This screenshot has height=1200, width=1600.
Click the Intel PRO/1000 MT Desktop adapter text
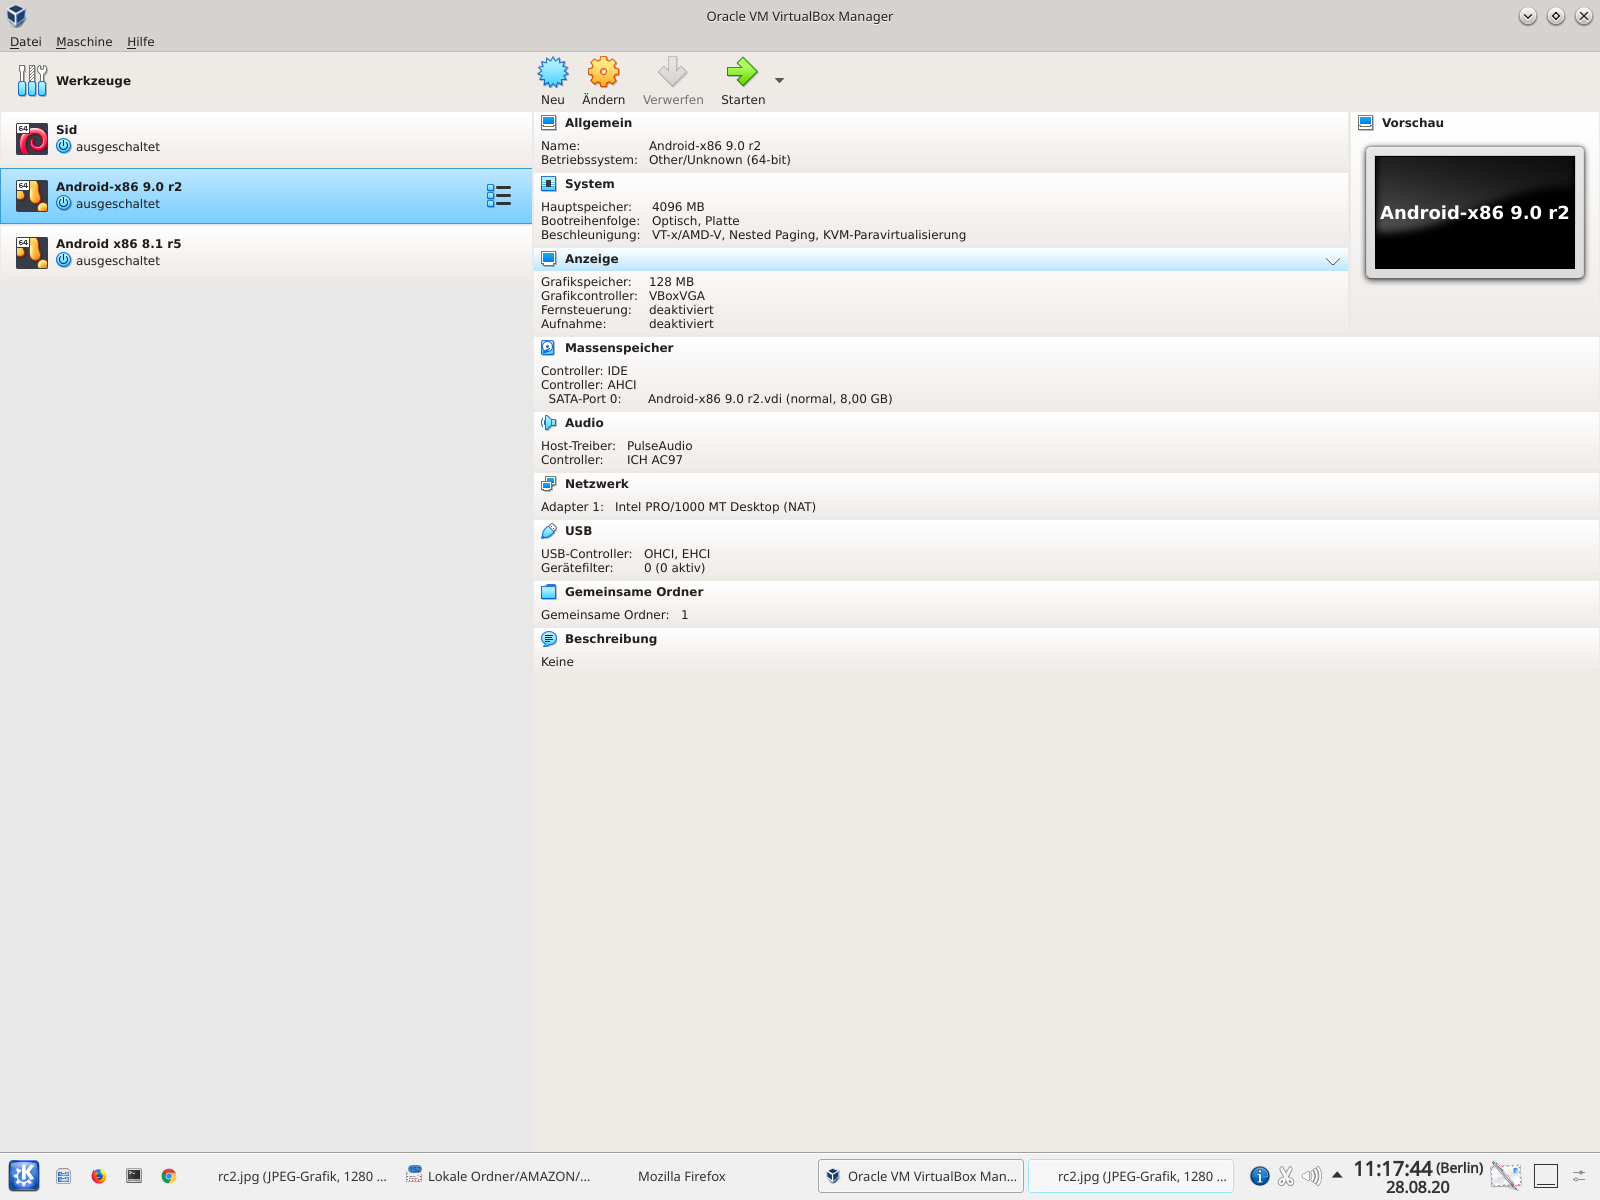715,507
